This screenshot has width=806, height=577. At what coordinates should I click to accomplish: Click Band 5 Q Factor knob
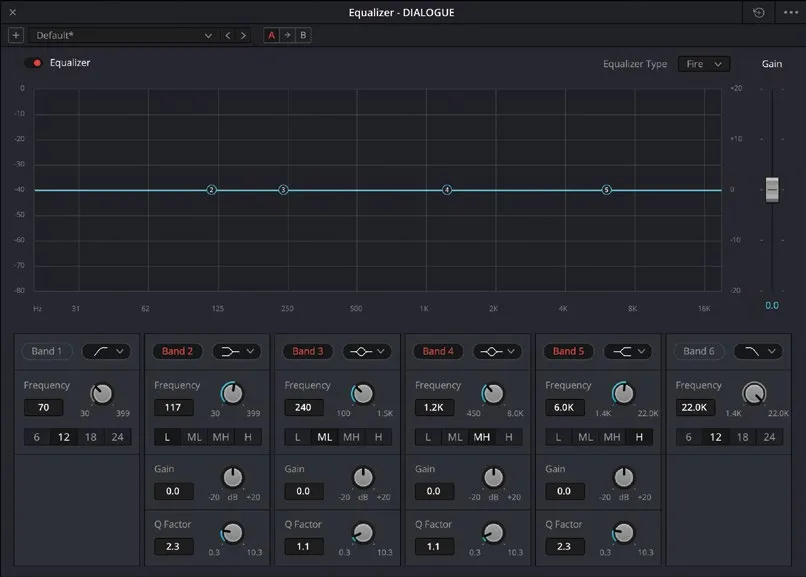pyautogui.click(x=624, y=533)
